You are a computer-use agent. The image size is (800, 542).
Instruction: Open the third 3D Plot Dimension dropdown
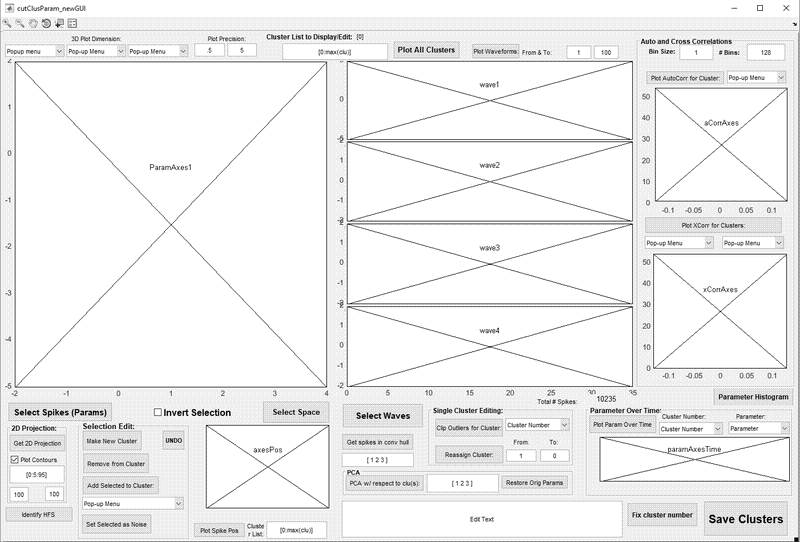pos(158,52)
